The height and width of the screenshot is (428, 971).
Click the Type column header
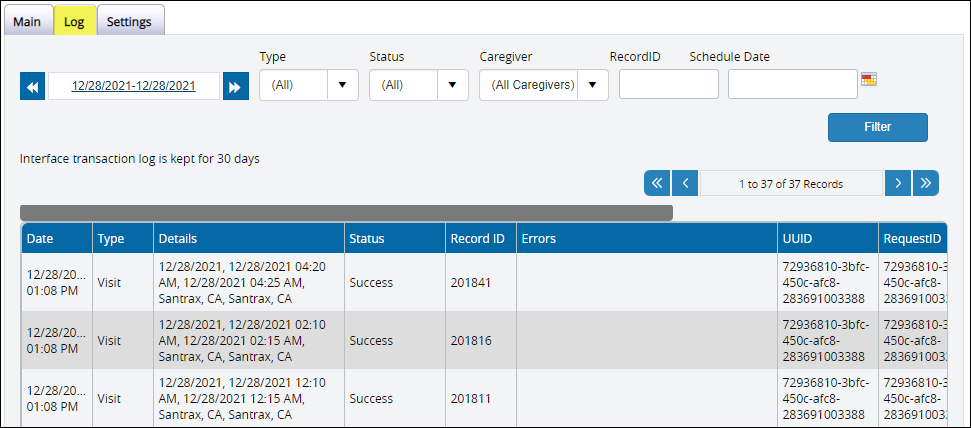123,238
